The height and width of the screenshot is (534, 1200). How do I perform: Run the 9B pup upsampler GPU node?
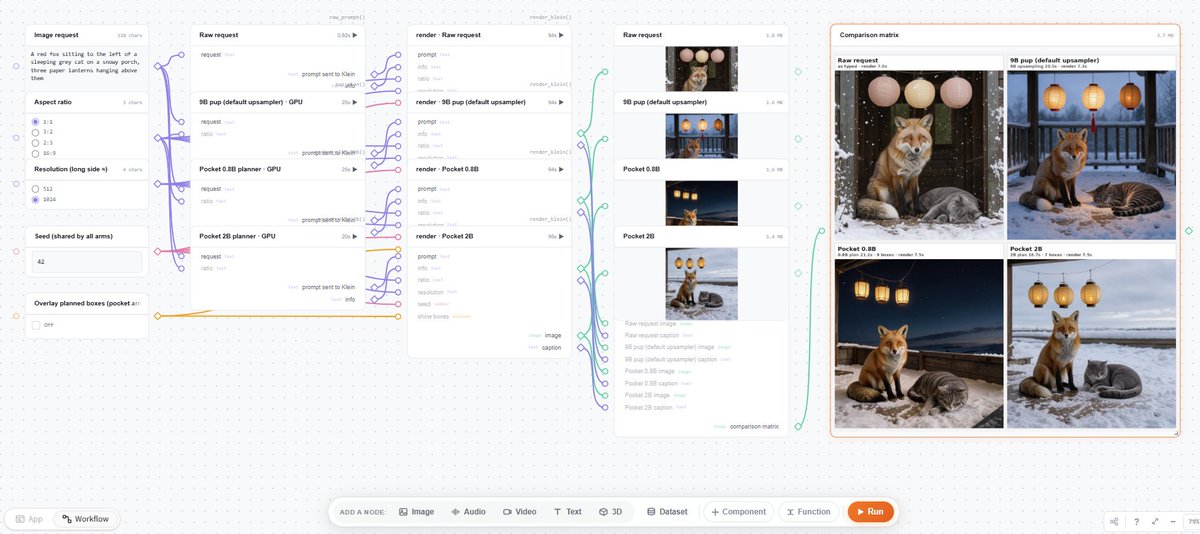pos(354,102)
